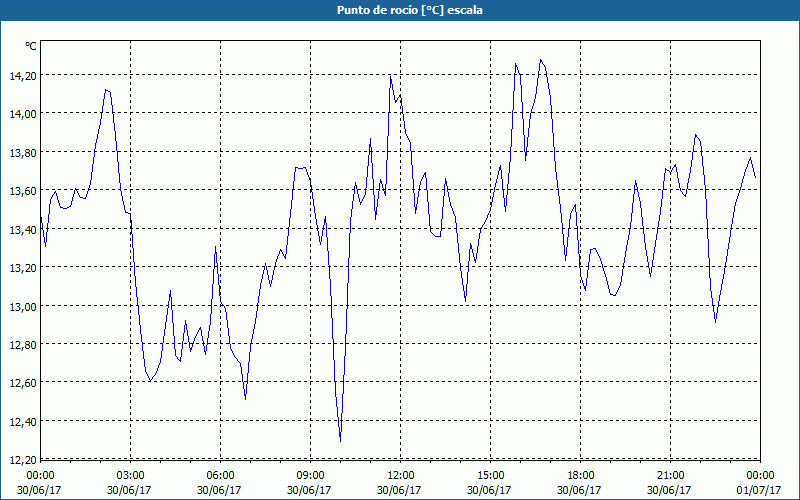
Task: Click the 03:00 time label
Action: coord(130,476)
